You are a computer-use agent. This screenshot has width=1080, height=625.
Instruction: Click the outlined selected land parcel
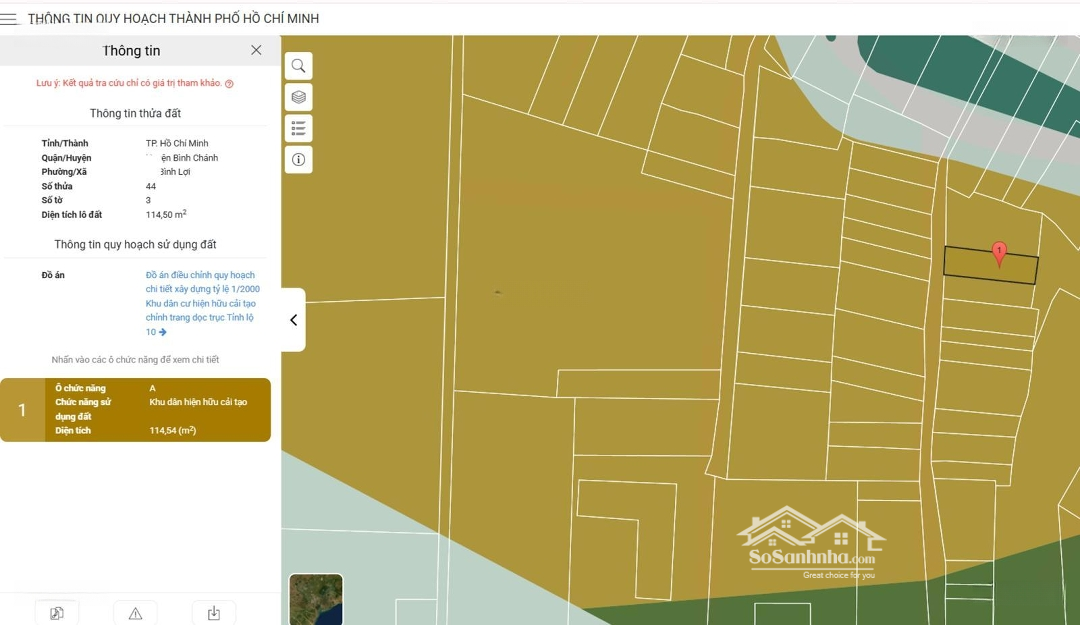pyautogui.click(x=970, y=265)
